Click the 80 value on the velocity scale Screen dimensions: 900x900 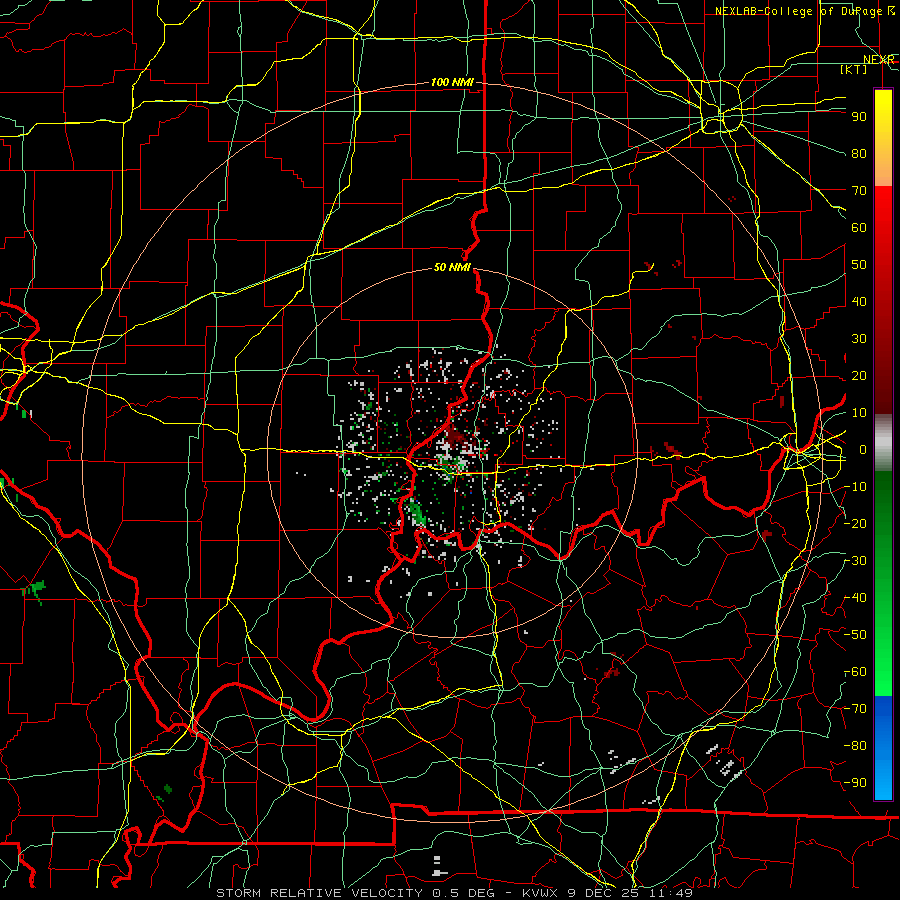[859, 154]
